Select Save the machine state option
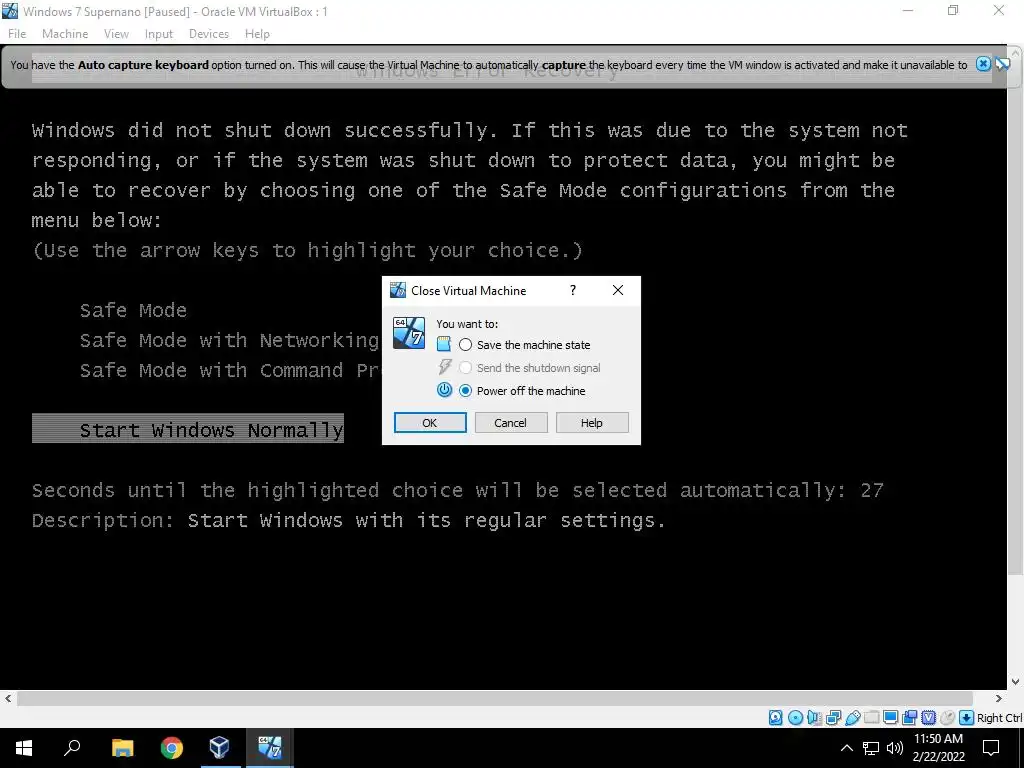1024x768 pixels. tap(524, 344)
